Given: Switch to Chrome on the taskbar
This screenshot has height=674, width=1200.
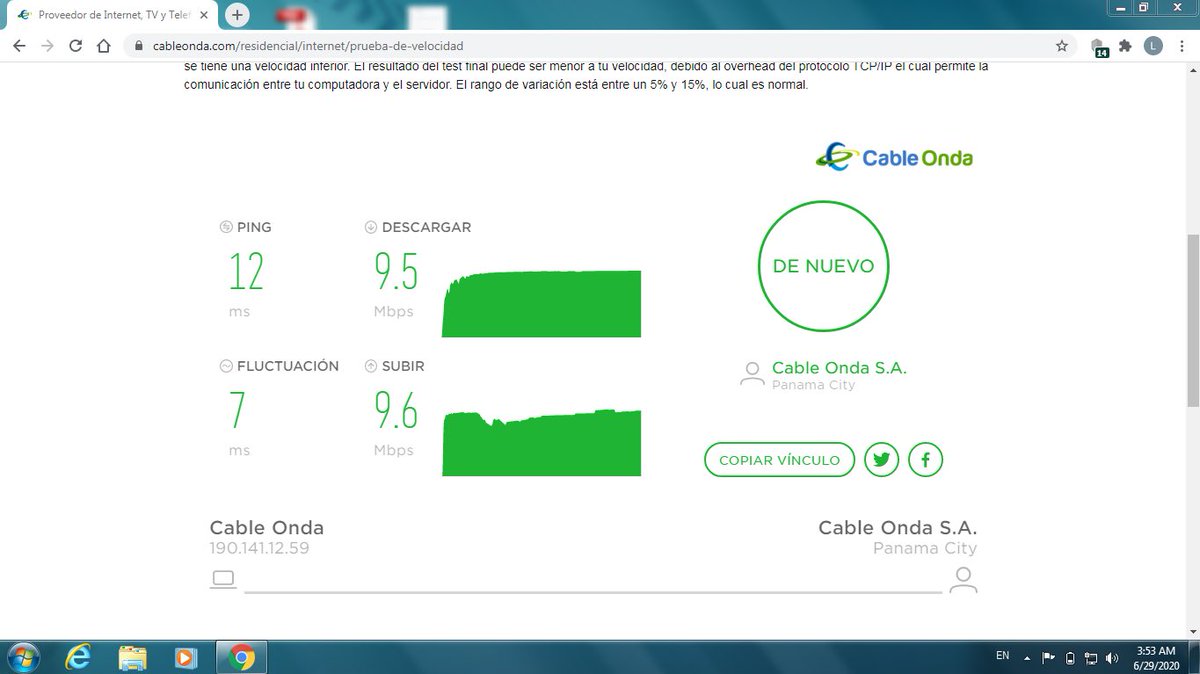Looking at the screenshot, I should [x=240, y=657].
